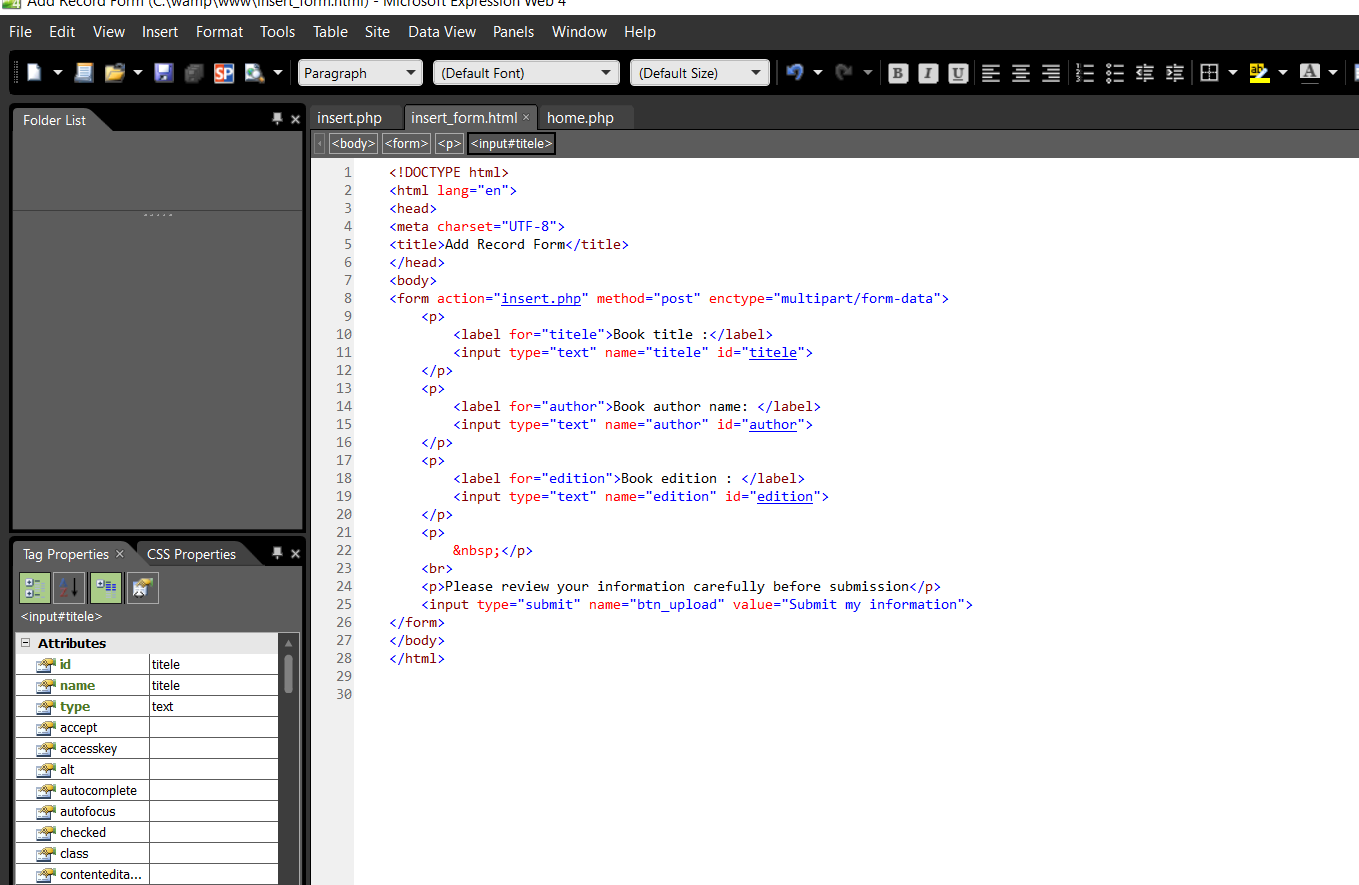
Task: Toggle Italic formatting
Action: (x=928, y=73)
